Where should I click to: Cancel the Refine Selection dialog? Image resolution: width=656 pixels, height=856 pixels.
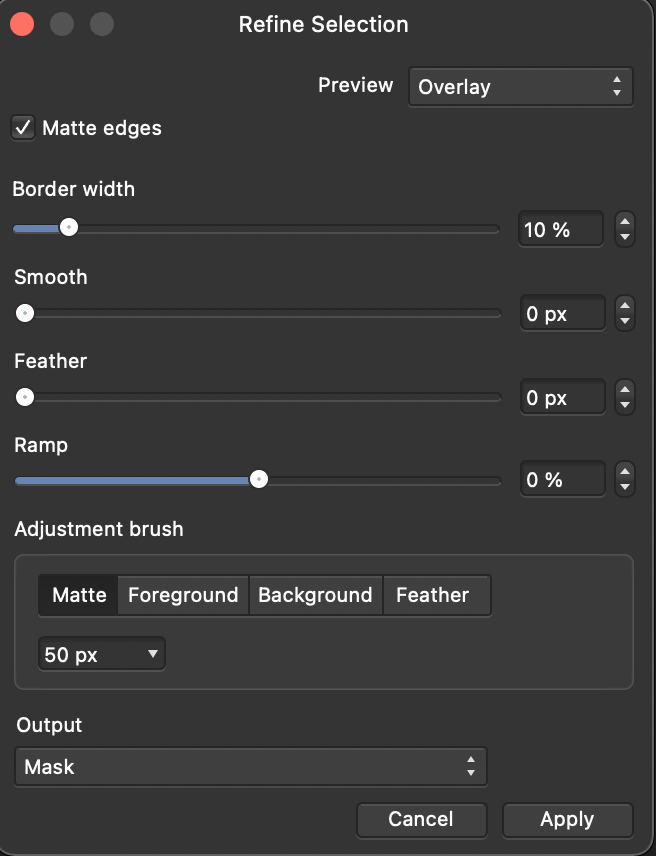pyautogui.click(x=421, y=819)
